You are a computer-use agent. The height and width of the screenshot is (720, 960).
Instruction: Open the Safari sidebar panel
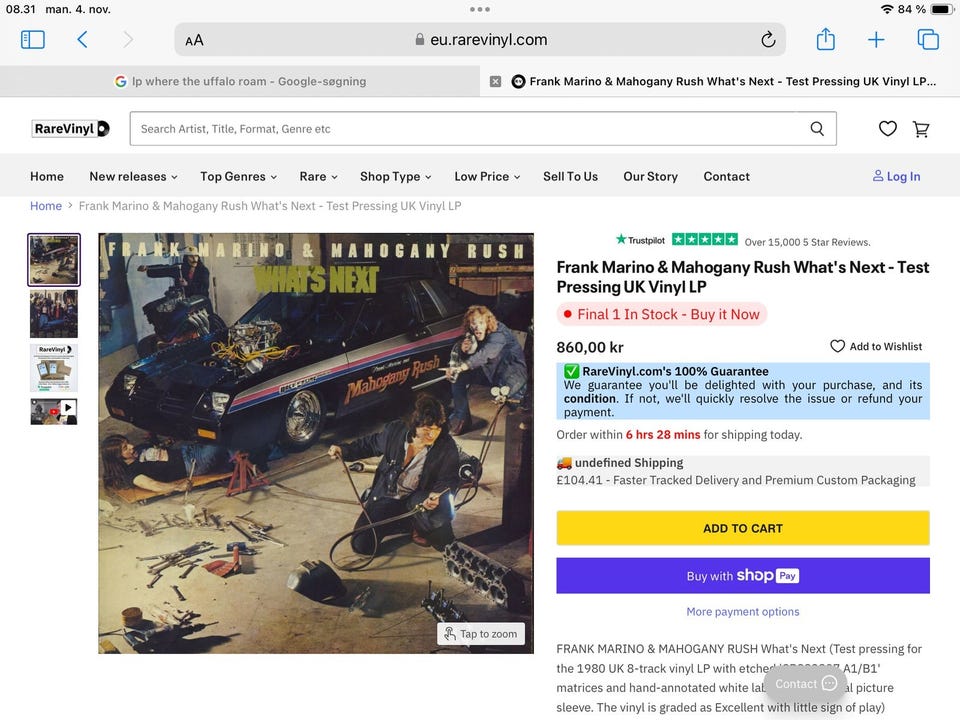32,40
